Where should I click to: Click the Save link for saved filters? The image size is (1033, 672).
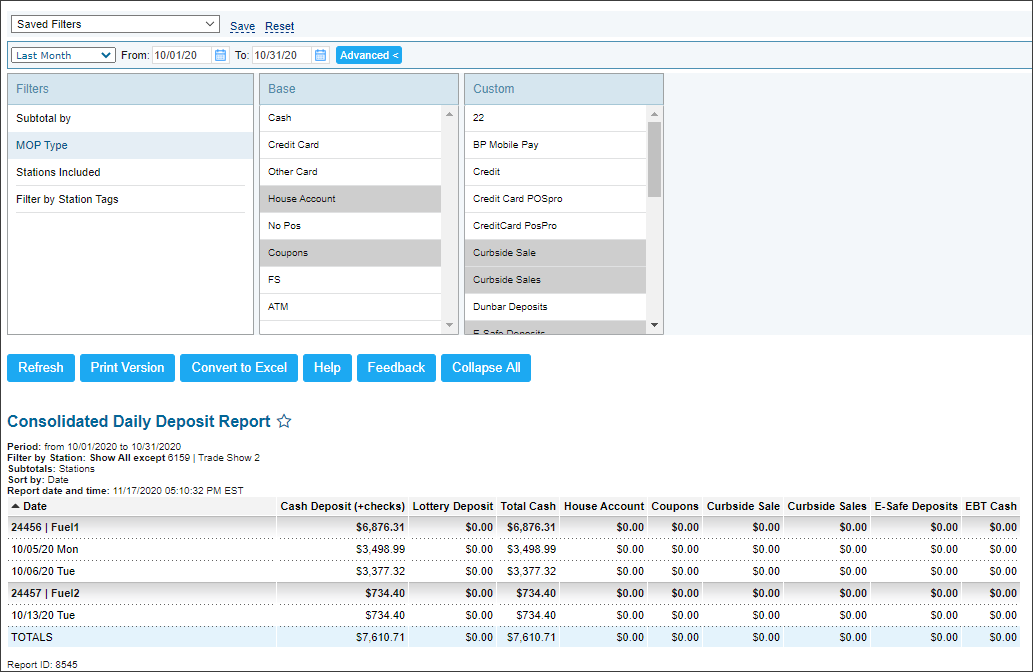coord(243,26)
